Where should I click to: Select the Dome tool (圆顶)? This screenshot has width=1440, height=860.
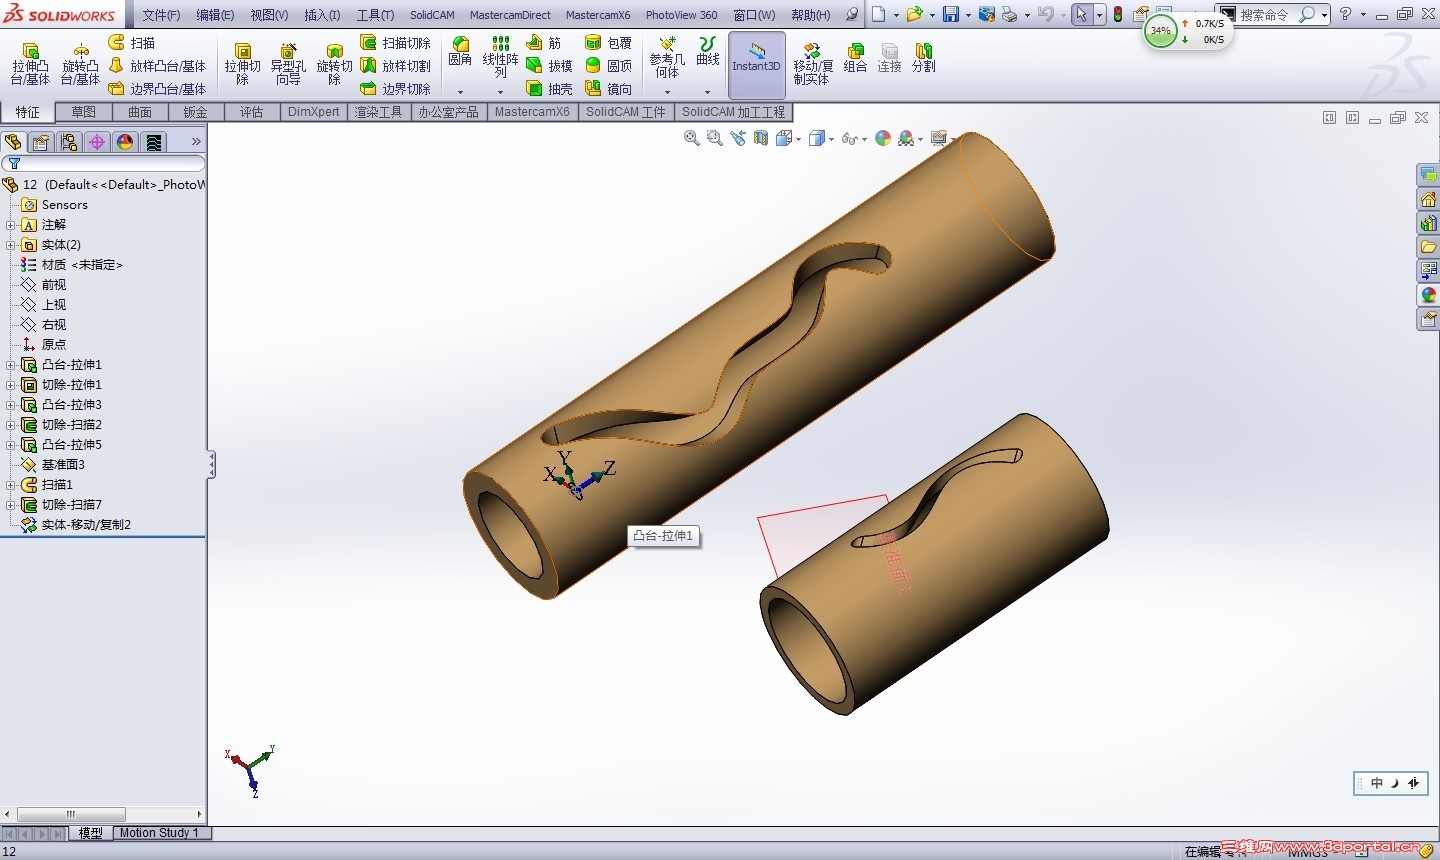tap(608, 66)
